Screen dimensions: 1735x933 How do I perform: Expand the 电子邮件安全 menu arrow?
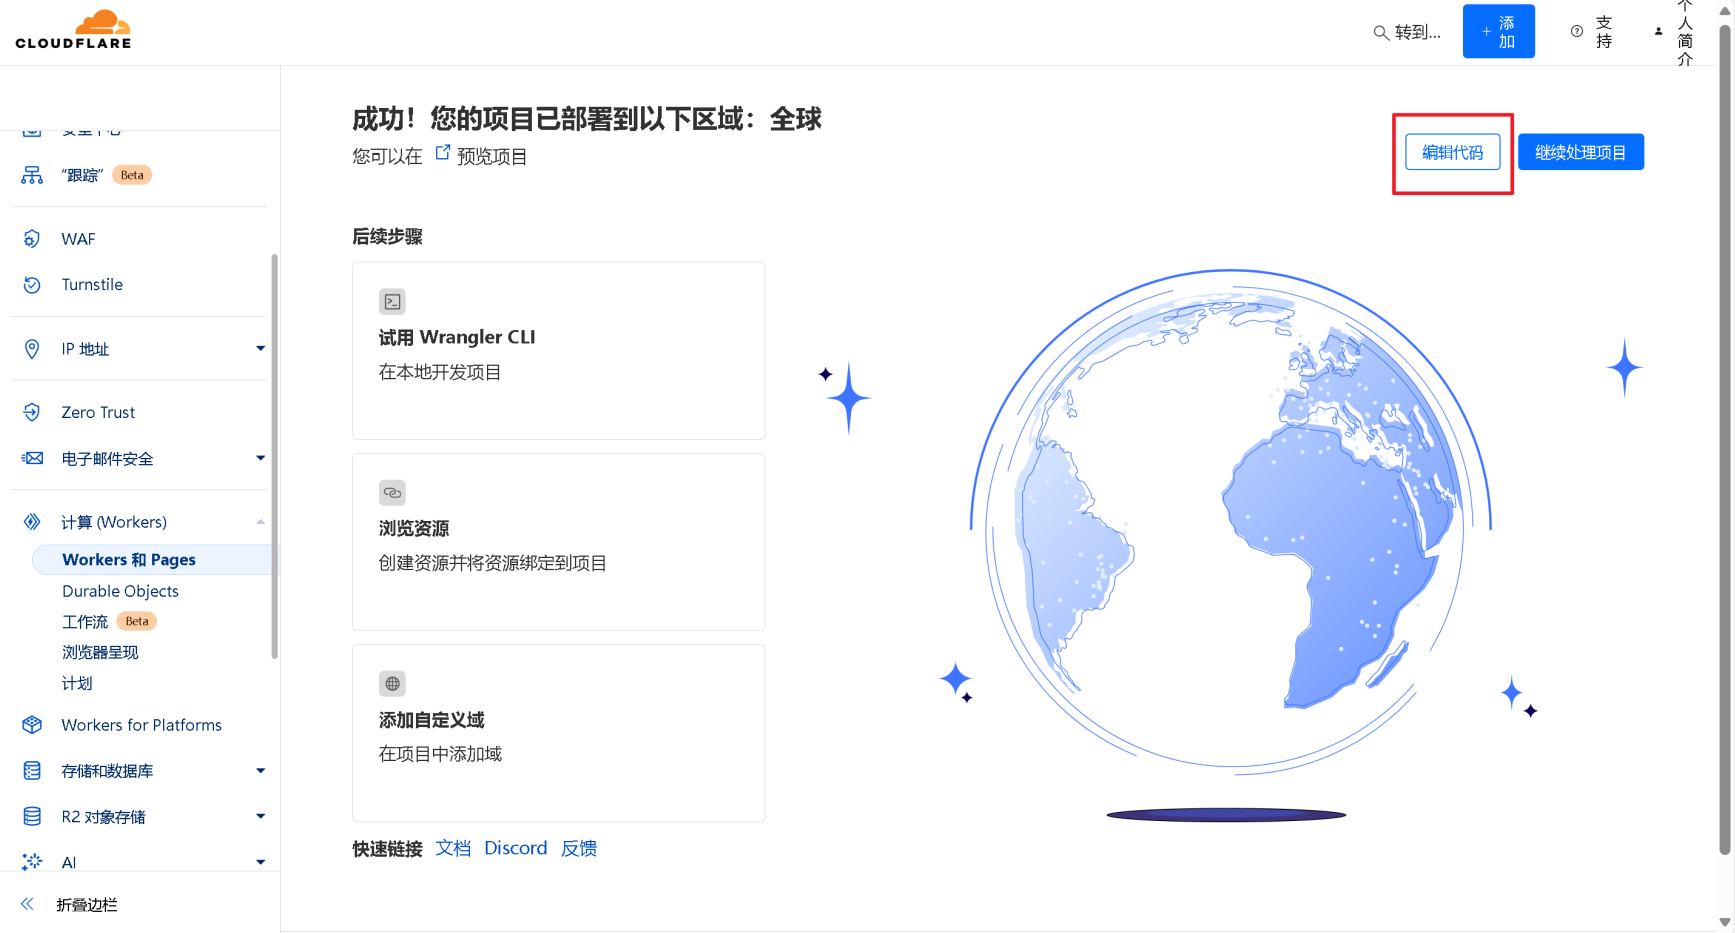pos(260,458)
